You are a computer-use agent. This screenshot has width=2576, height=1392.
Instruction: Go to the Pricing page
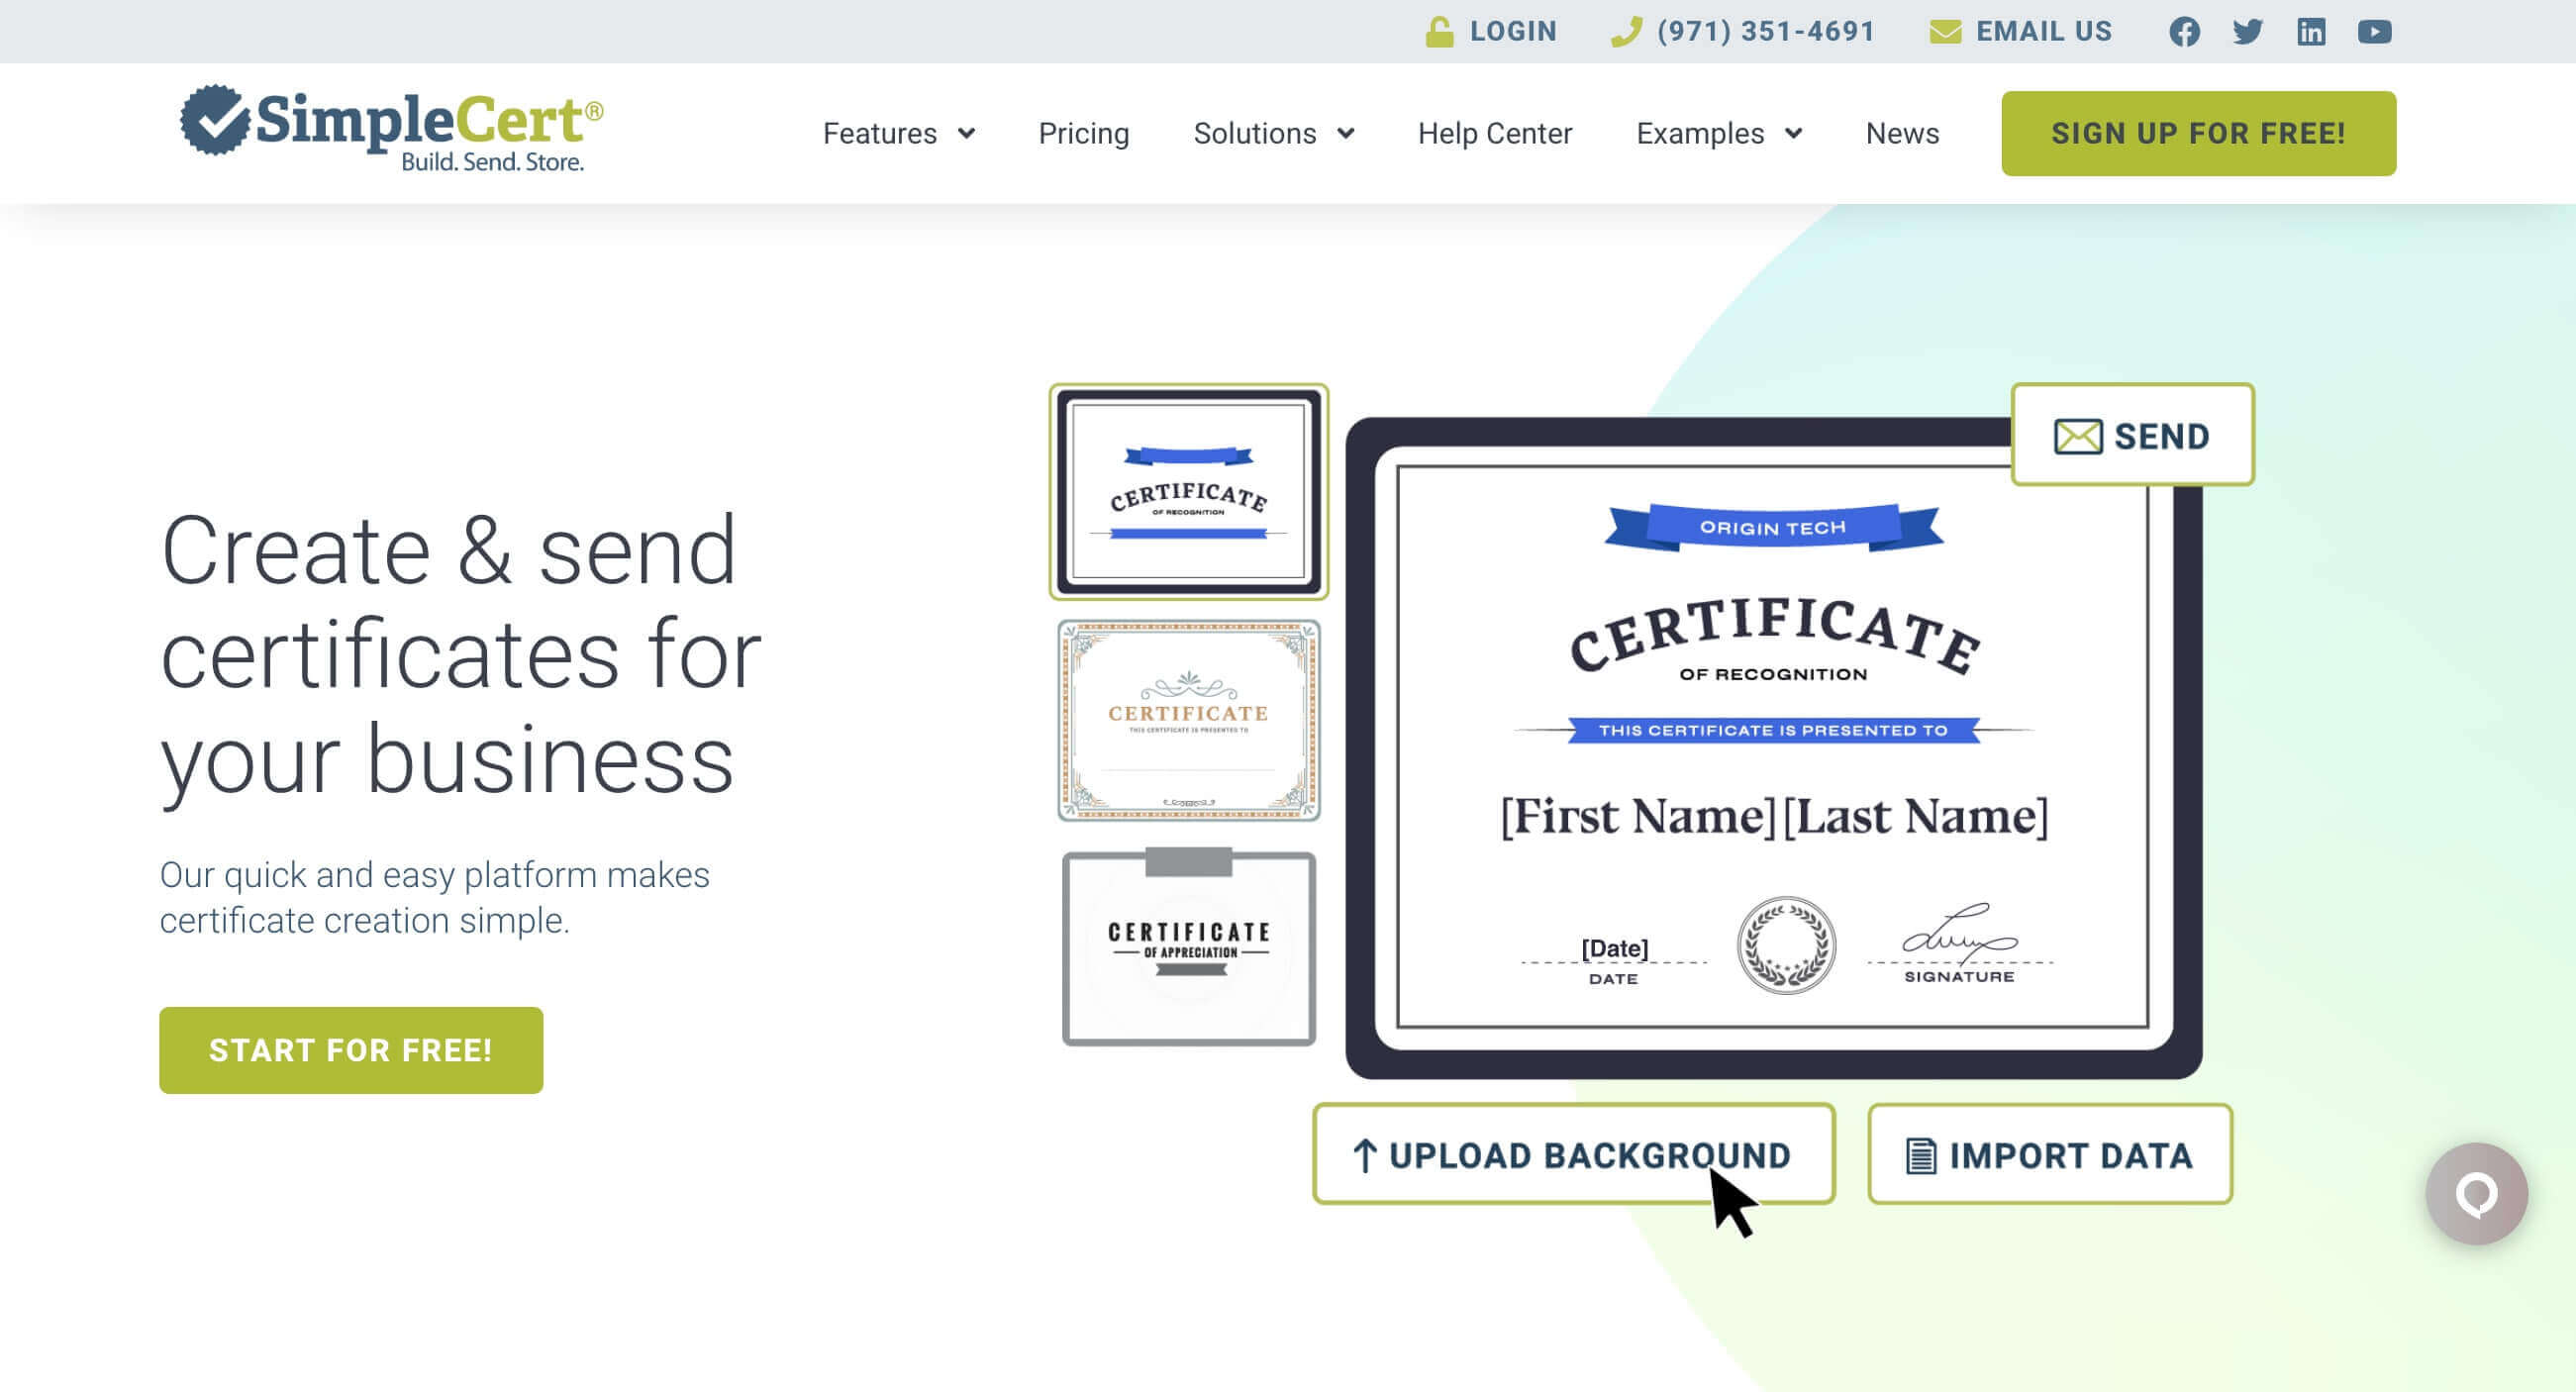1084,133
